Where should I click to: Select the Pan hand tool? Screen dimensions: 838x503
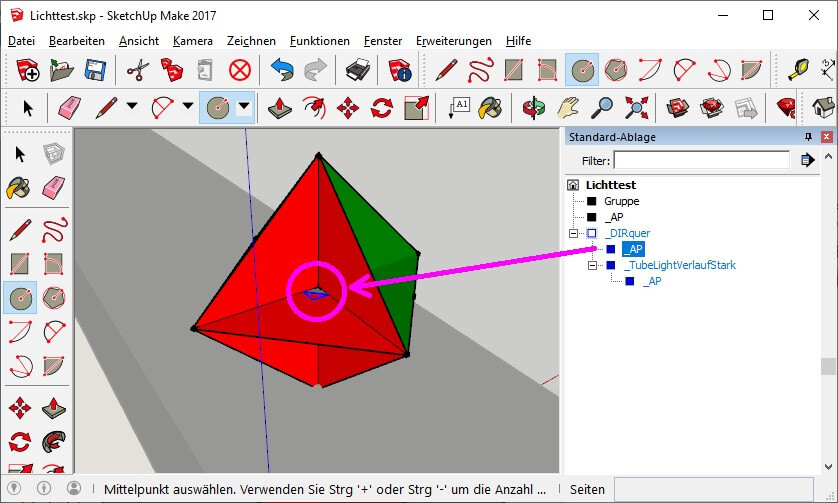coord(568,108)
